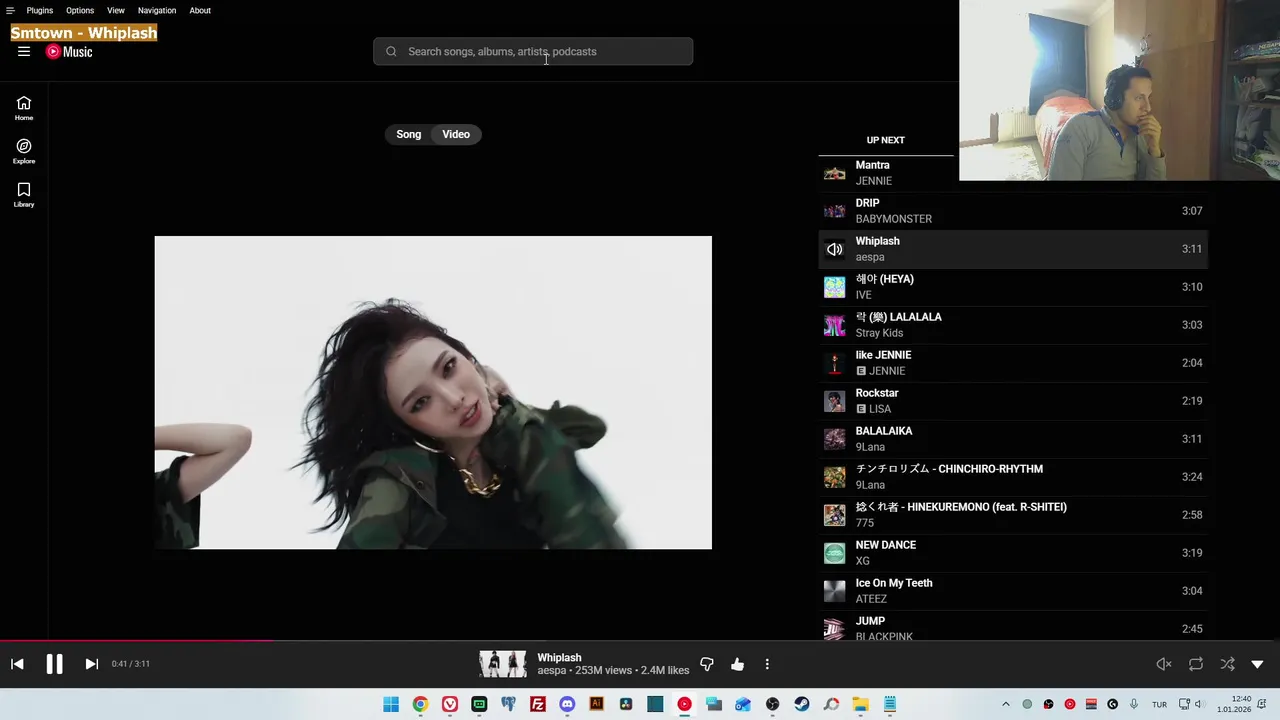Open the aespa artist link in player bar
Image resolution: width=1280 pixels, height=720 pixels.
(551, 671)
